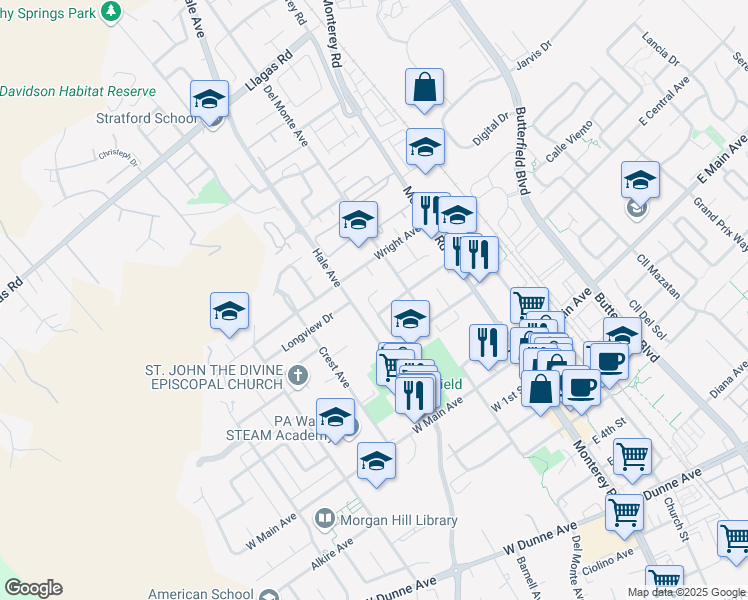Image resolution: width=748 pixels, height=600 pixels.
Task: Click the Digital Dr street label
Action: 491,129
